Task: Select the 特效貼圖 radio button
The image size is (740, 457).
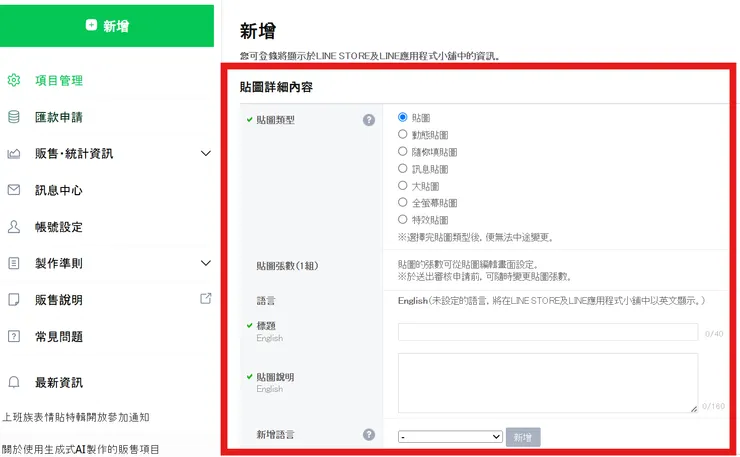Action: [403, 219]
